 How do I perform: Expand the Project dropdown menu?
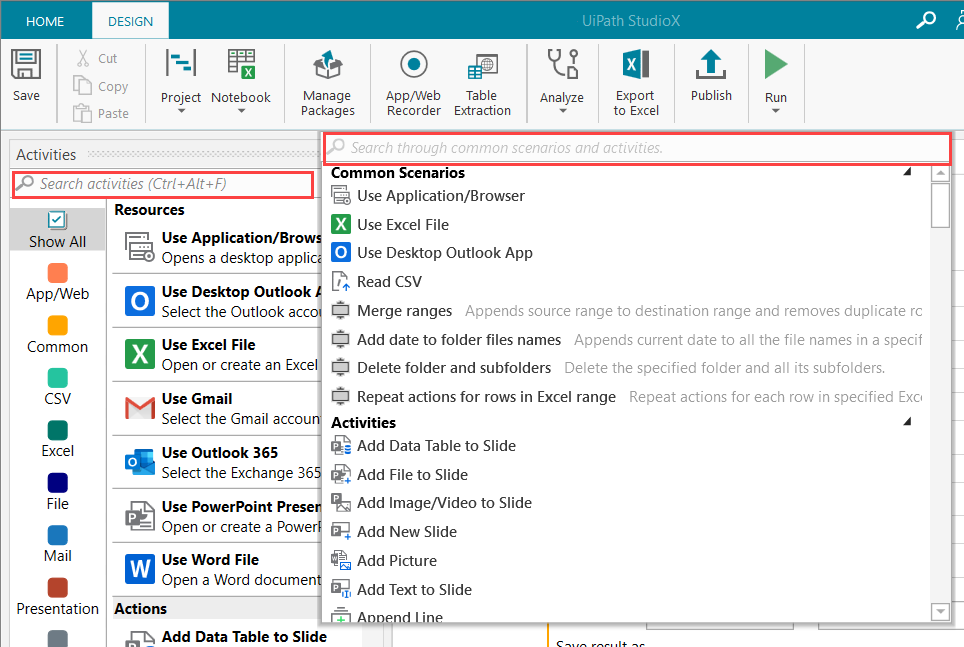pyautogui.click(x=181, y=111)
